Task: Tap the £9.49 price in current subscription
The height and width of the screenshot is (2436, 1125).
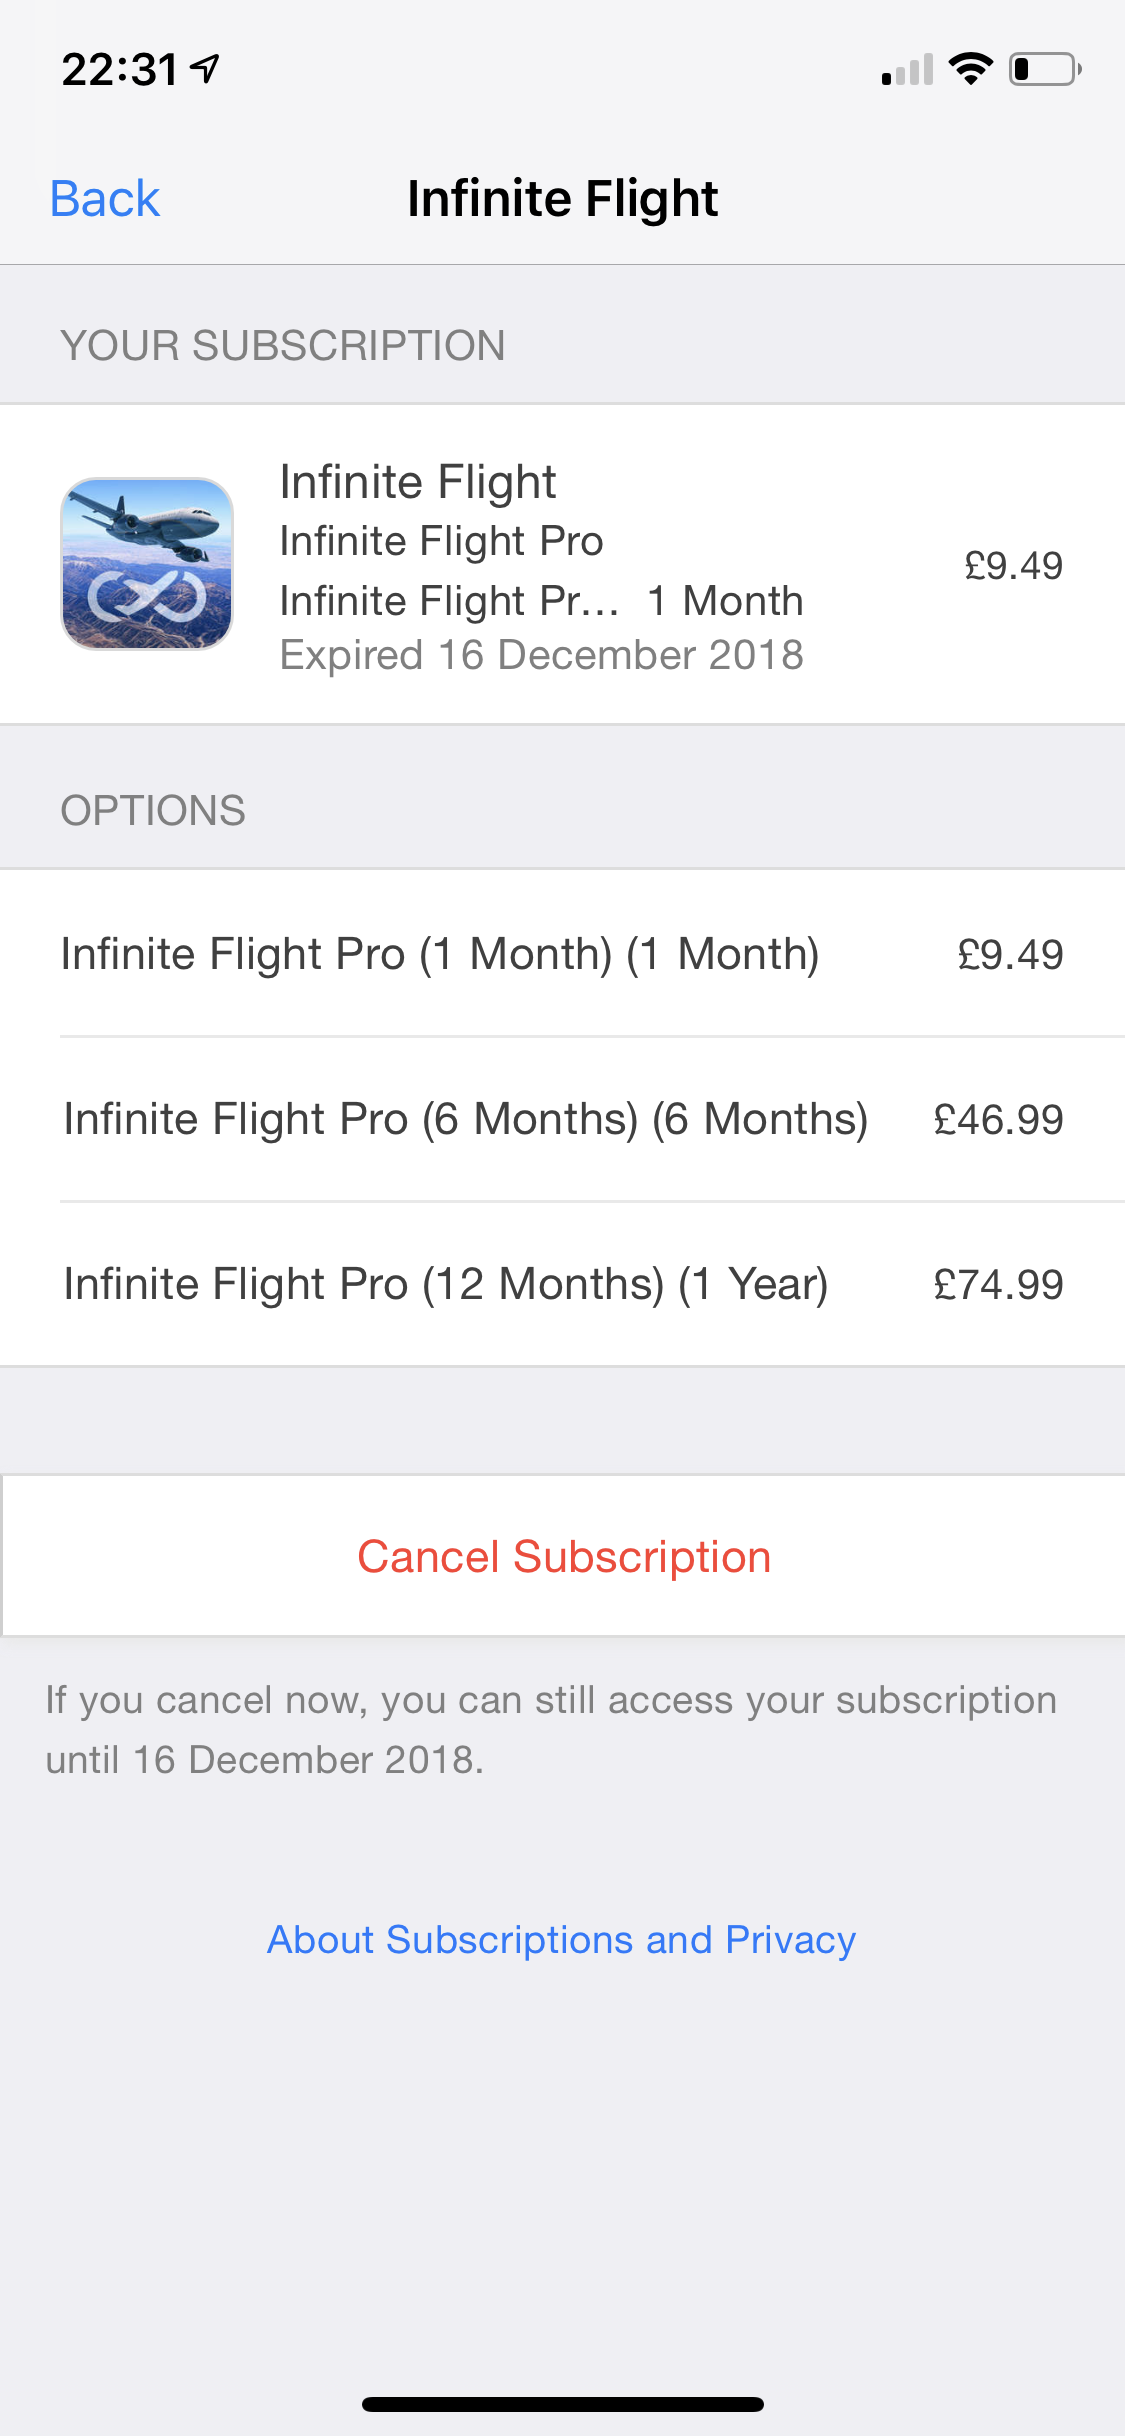Action: [x=1013, y=566]
